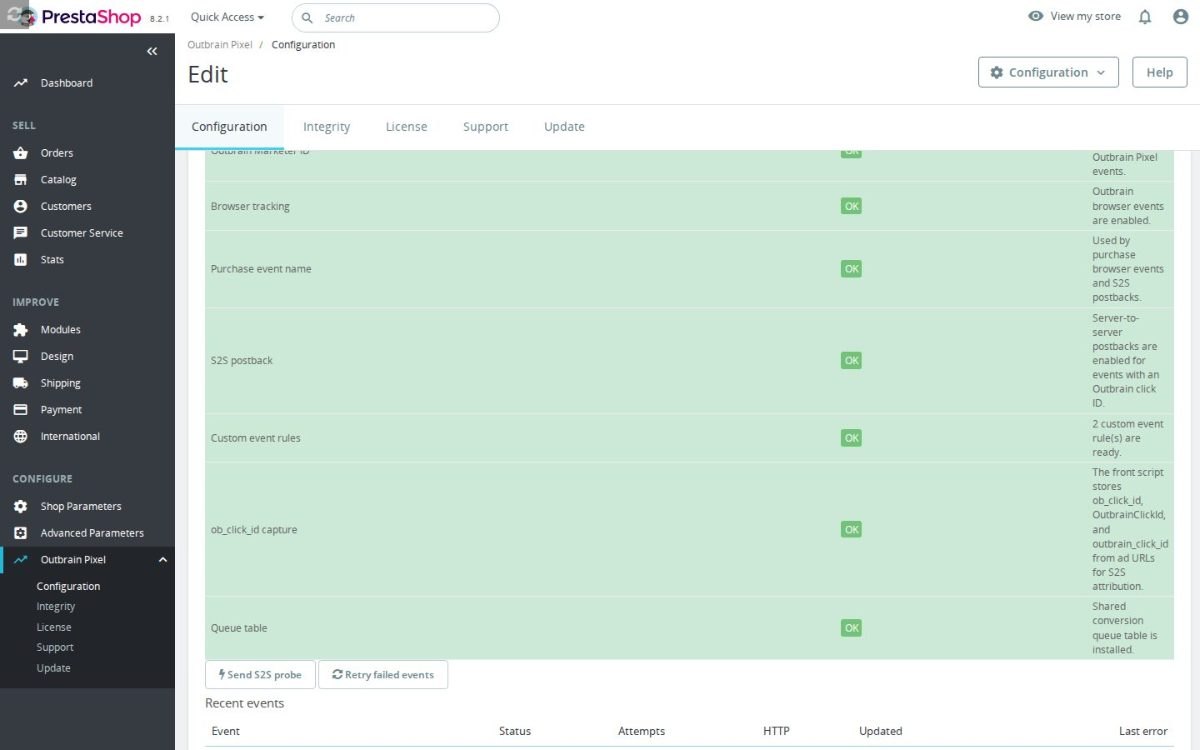The height and width of the screenshot is (750, 1200).
Task: Select the Configuration tab
Action: point(229,127)
